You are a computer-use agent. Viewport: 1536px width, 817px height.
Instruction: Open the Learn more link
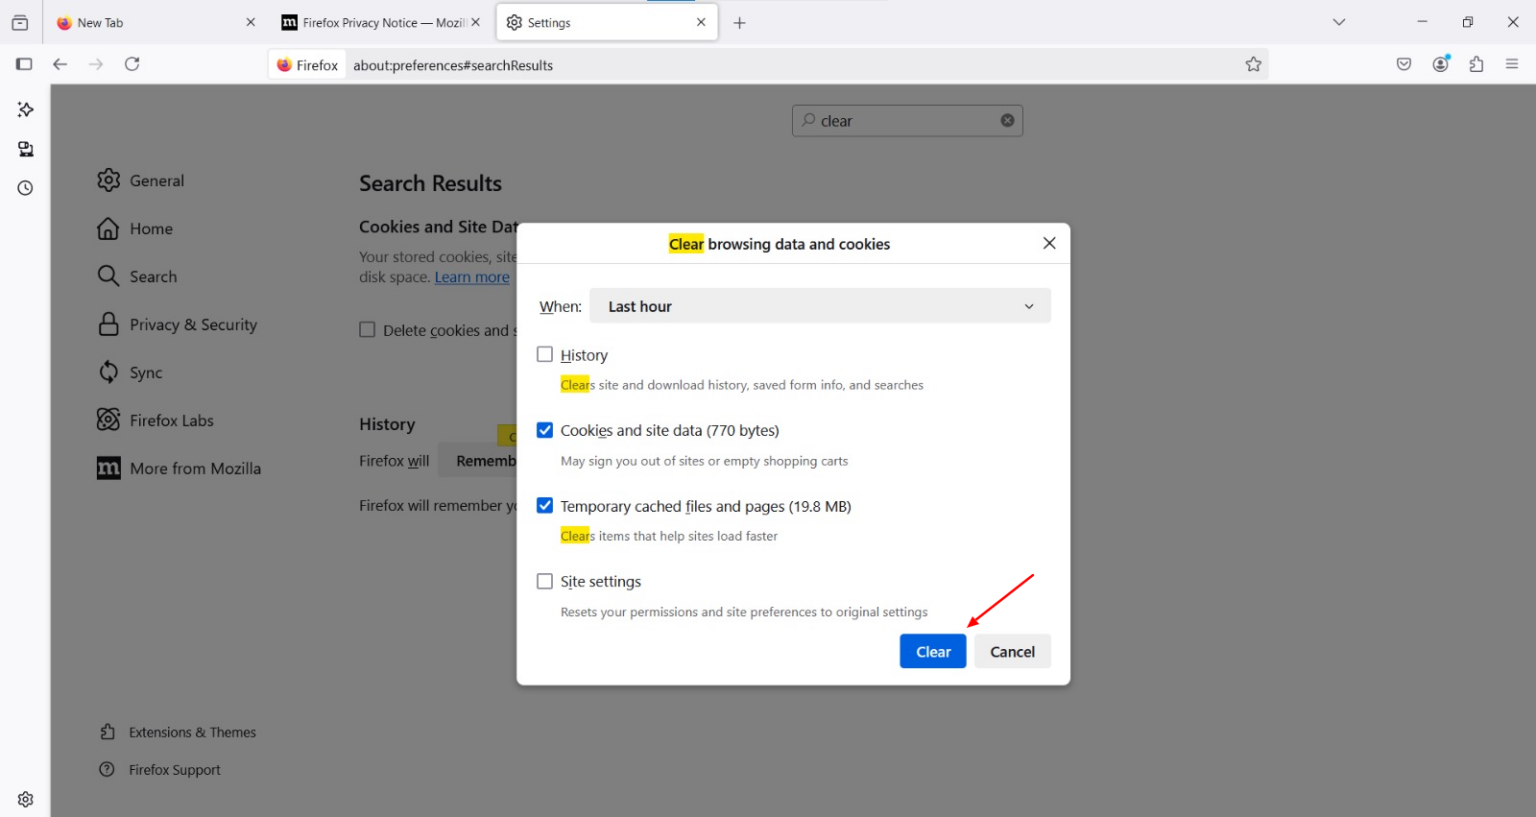(471, 277)
